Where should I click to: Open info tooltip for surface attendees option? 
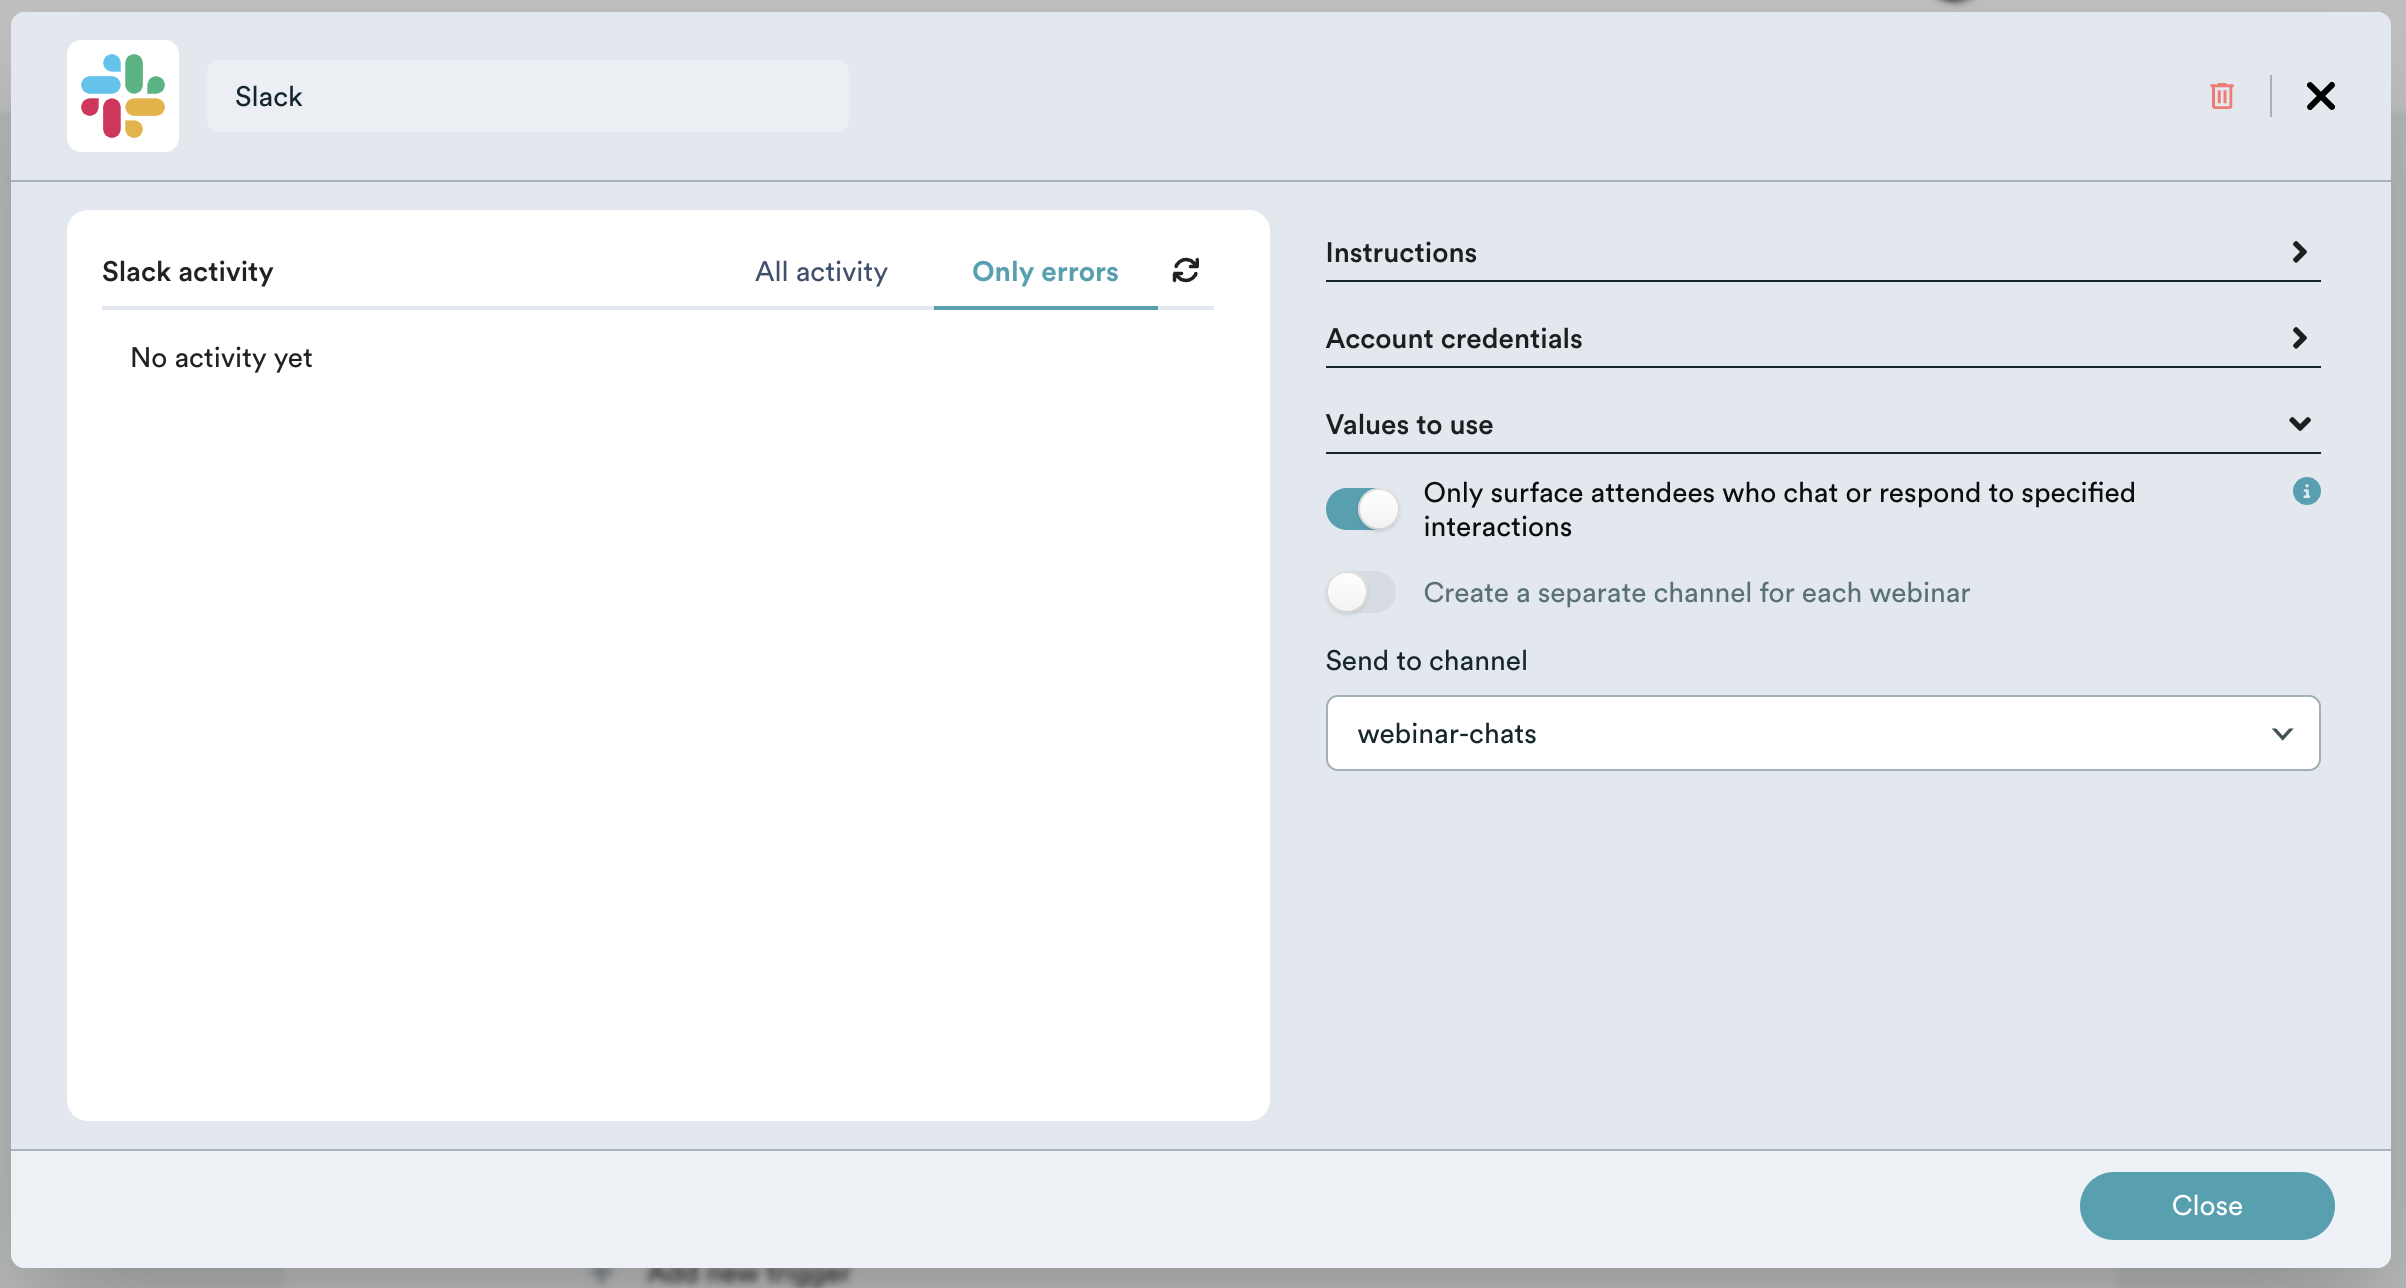tap(2306, 491)
